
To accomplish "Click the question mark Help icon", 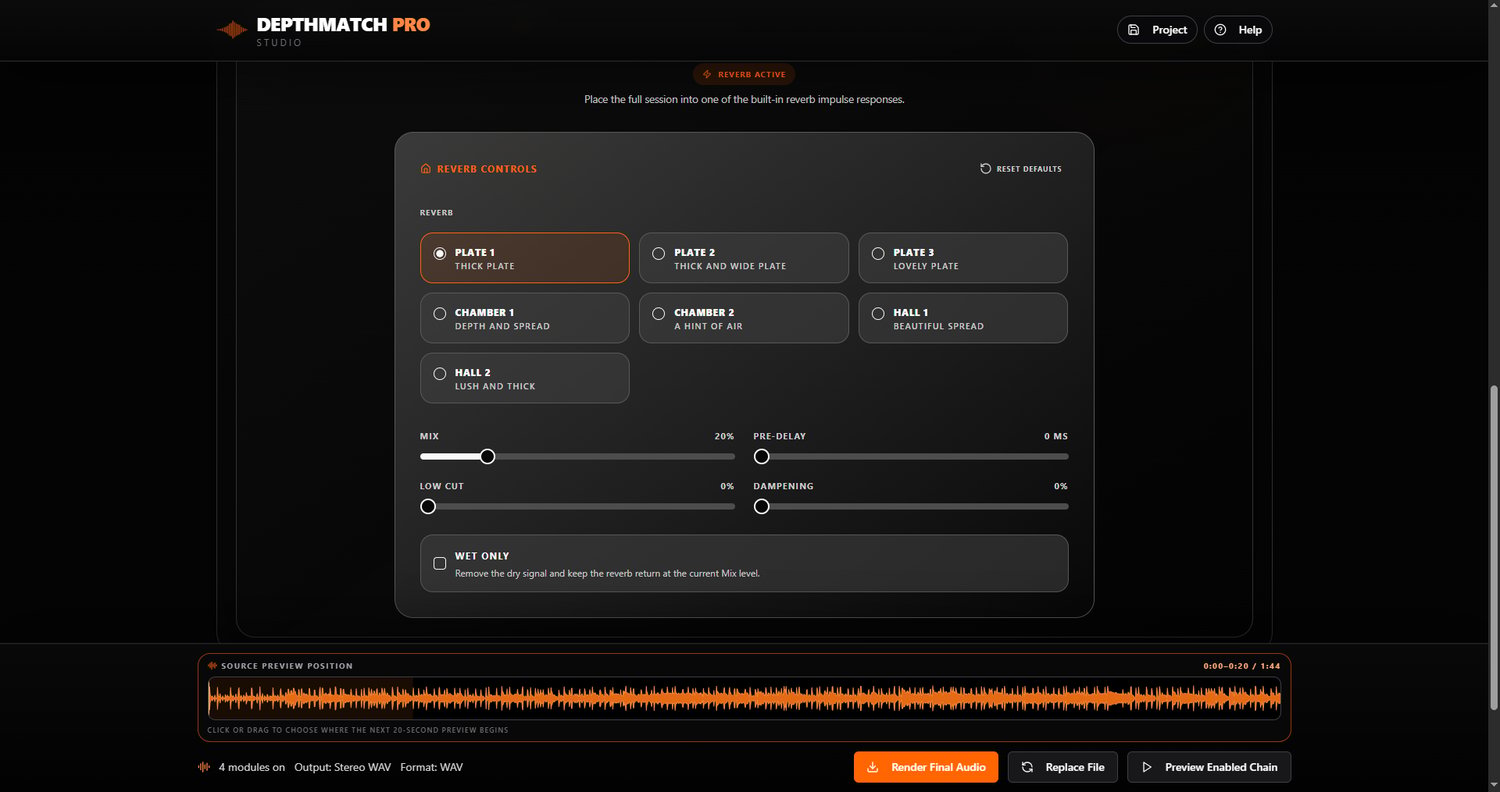I will 1220,30.
